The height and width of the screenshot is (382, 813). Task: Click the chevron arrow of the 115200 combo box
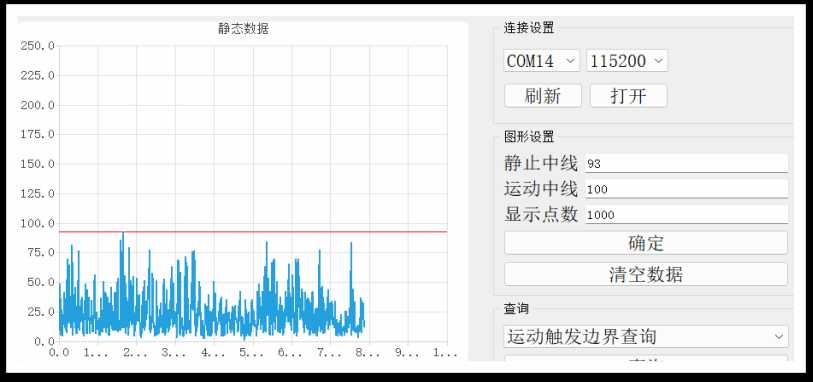658,61
